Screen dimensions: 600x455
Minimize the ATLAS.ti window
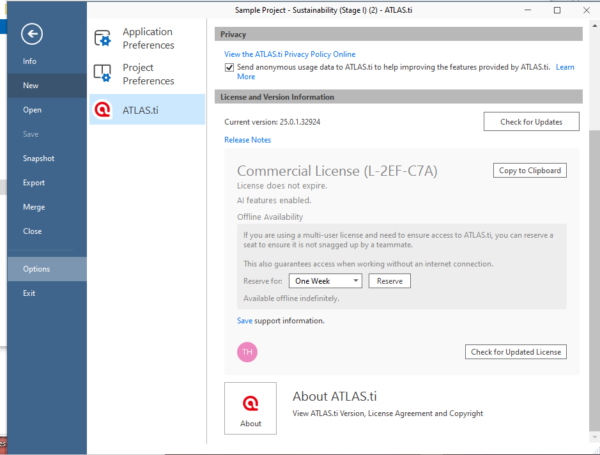tap(528, 10)
